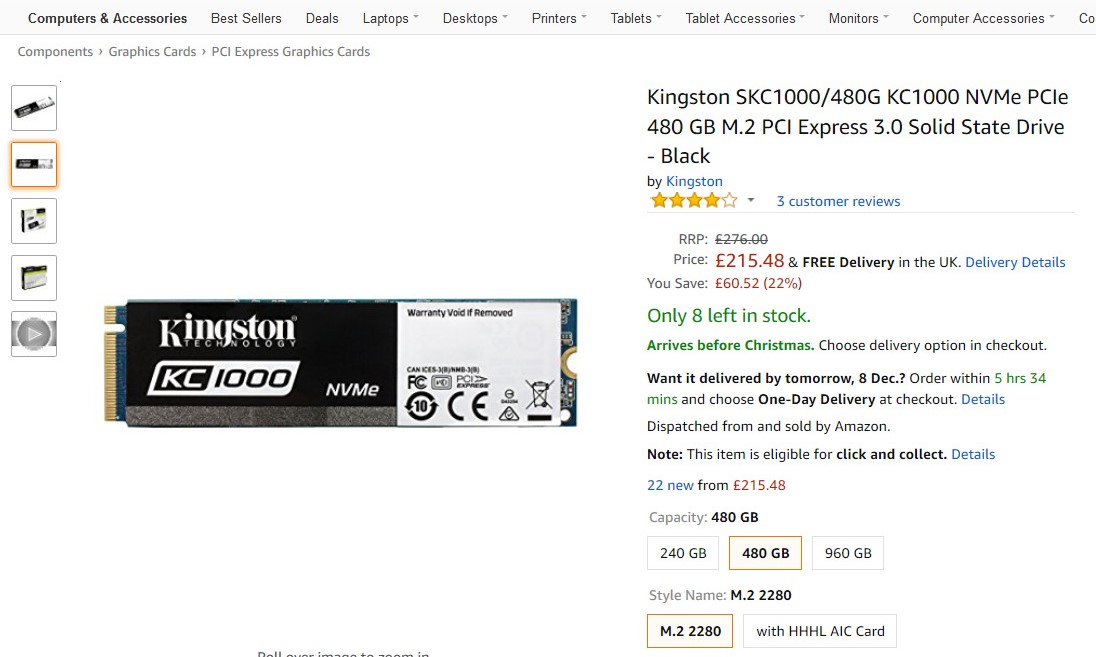Click the four-star rating icon
Image resolution: width=1096 pixels, height=657 pixels.
pyautogui.click(x=693, y=201)
